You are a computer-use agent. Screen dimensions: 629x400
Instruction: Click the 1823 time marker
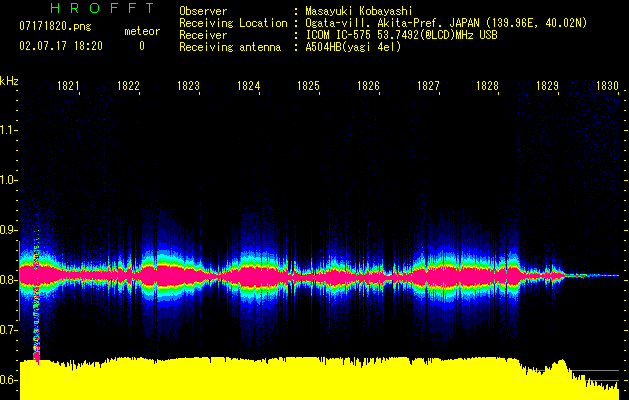tap(189, 86)
